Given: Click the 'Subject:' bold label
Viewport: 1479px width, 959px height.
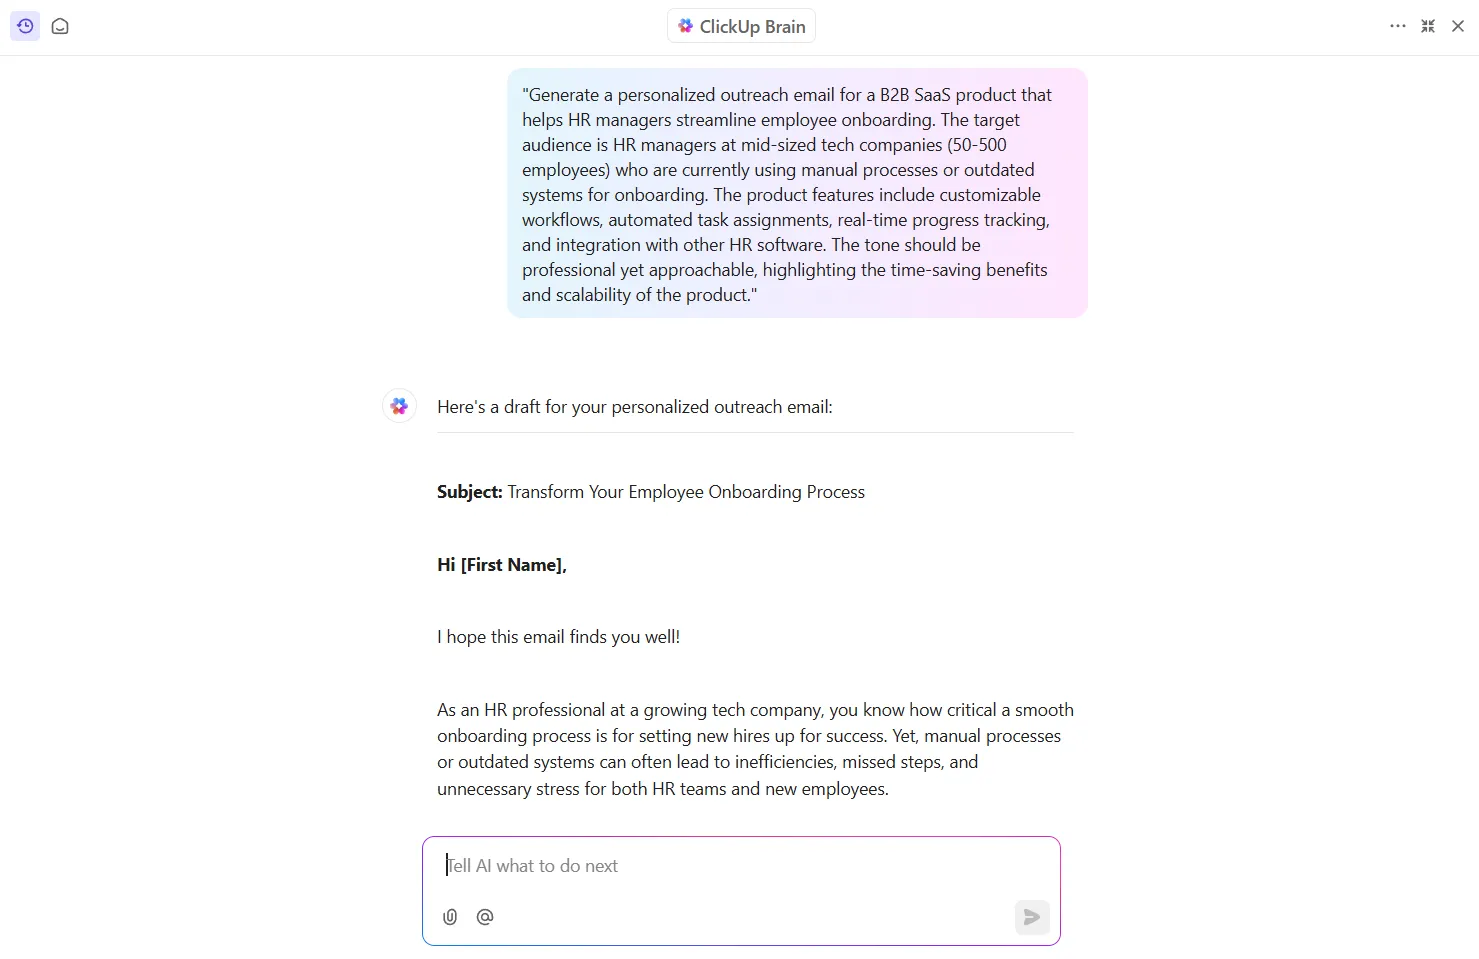Looking at the screenshot, I should [x=470, y=492].
